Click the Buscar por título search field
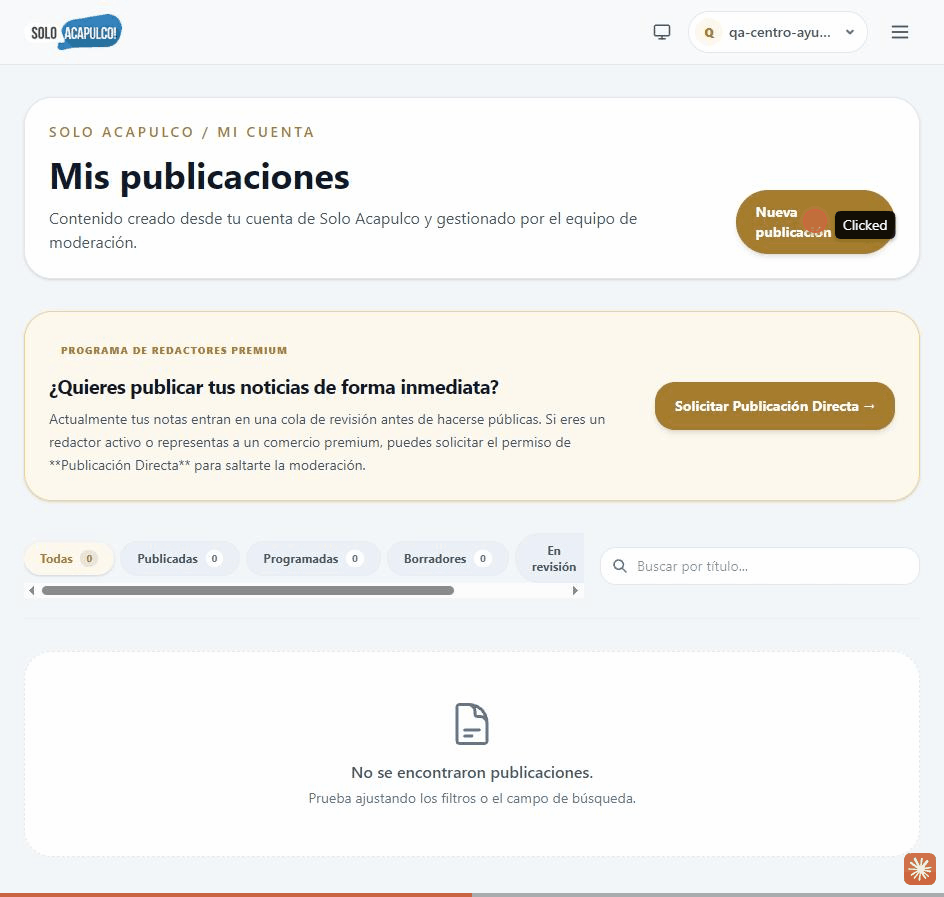 click(760, 566)
